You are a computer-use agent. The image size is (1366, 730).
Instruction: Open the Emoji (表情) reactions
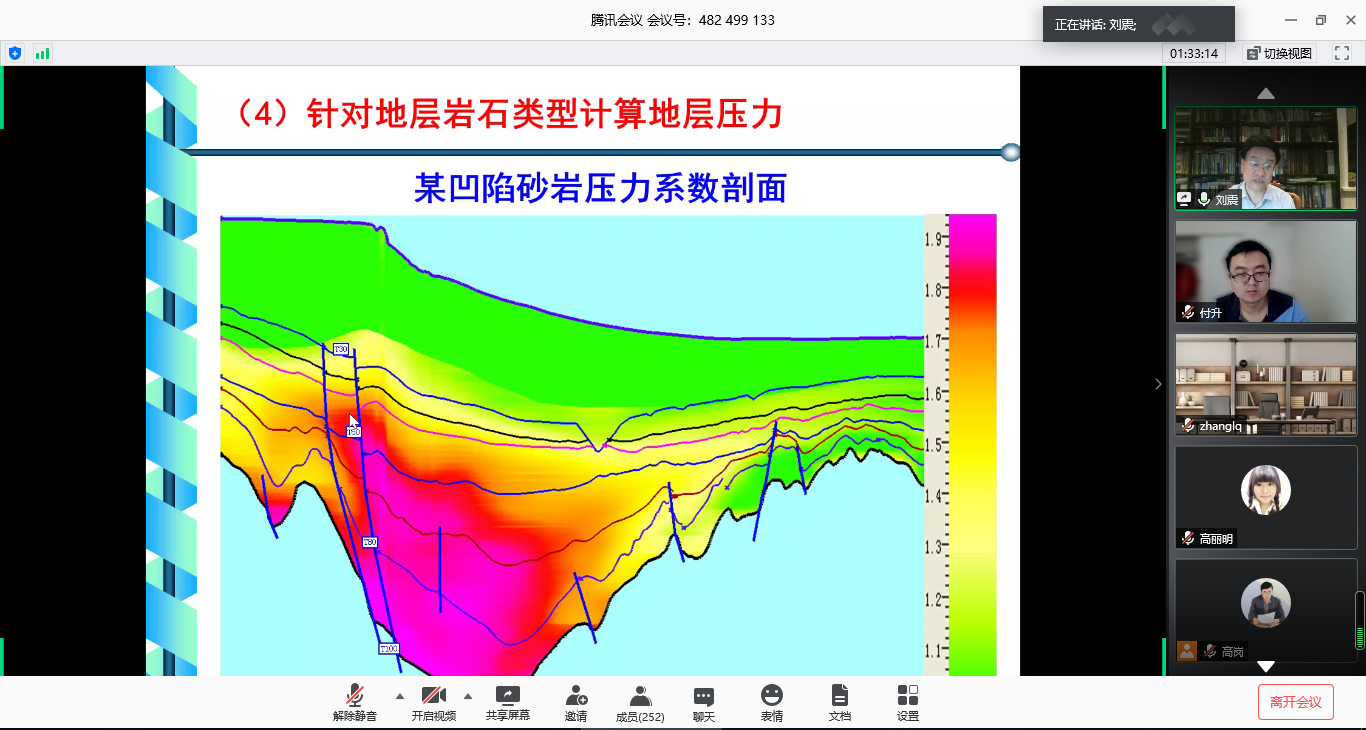coord(771,702)
